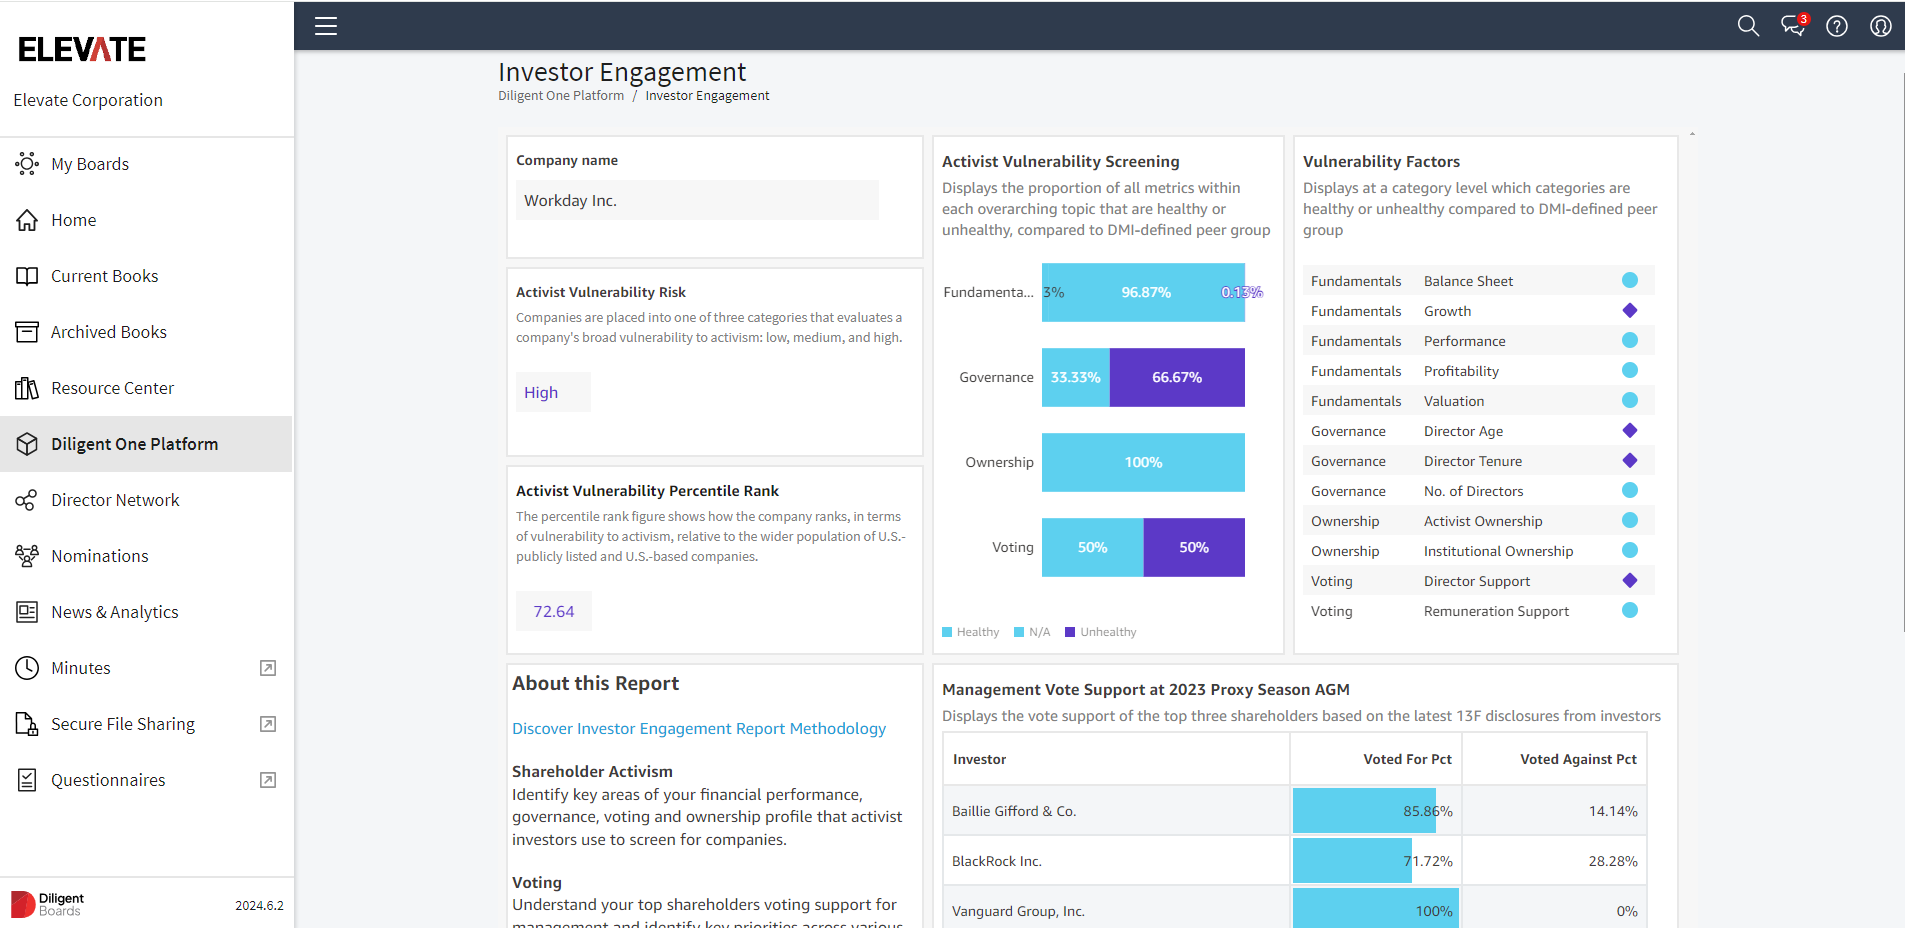Open Secure File Sharing external link icon
Image resolution: width=1905 pixels, height=928 pixels.
pos(268,724)
